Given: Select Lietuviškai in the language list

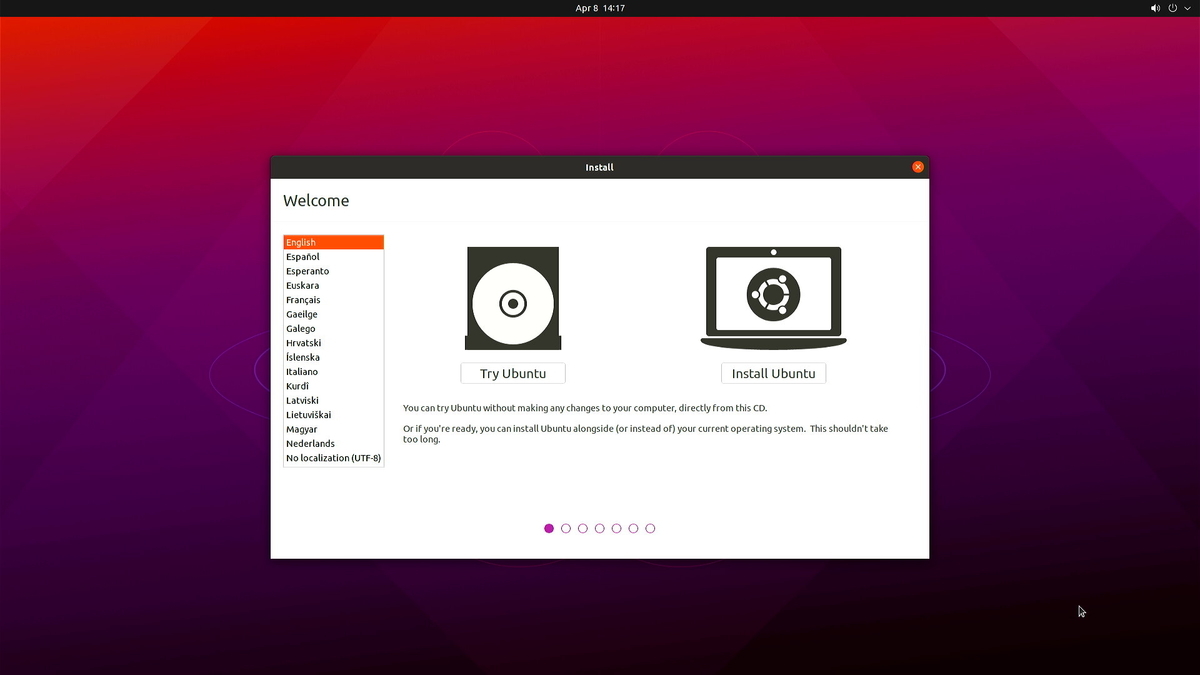Looking at the screenshot, I should pos(334,414).
